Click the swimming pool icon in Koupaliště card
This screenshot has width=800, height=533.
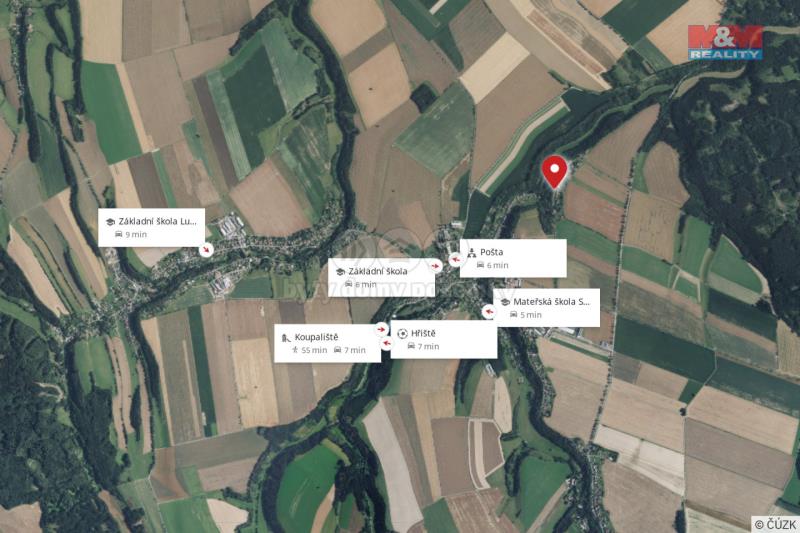[x=286, y=338]
